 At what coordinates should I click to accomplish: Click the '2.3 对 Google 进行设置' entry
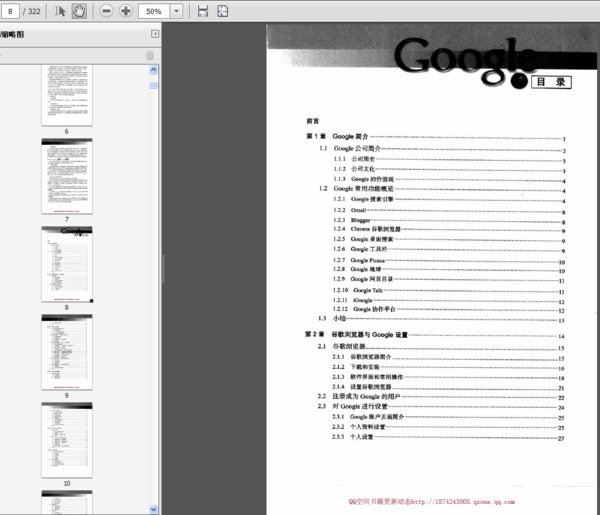[441, 407]
